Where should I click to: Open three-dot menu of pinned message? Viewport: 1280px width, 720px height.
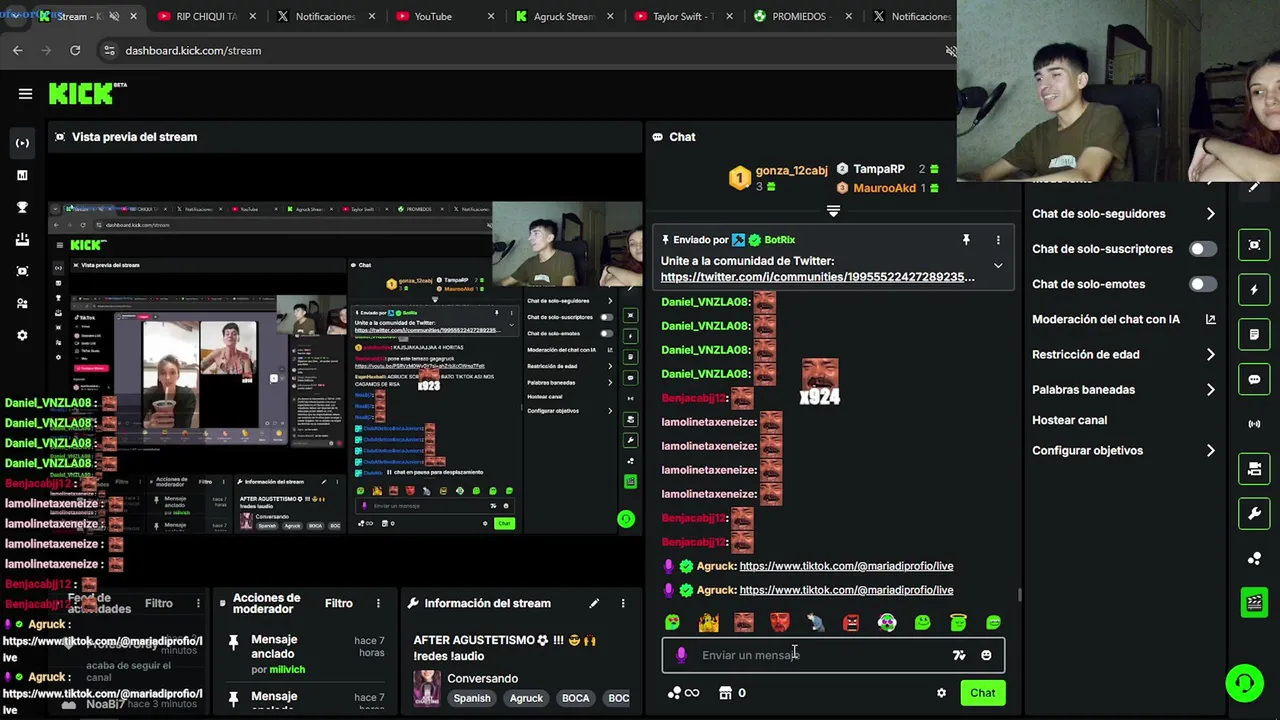pyautogui.click(x=998, y=240)
